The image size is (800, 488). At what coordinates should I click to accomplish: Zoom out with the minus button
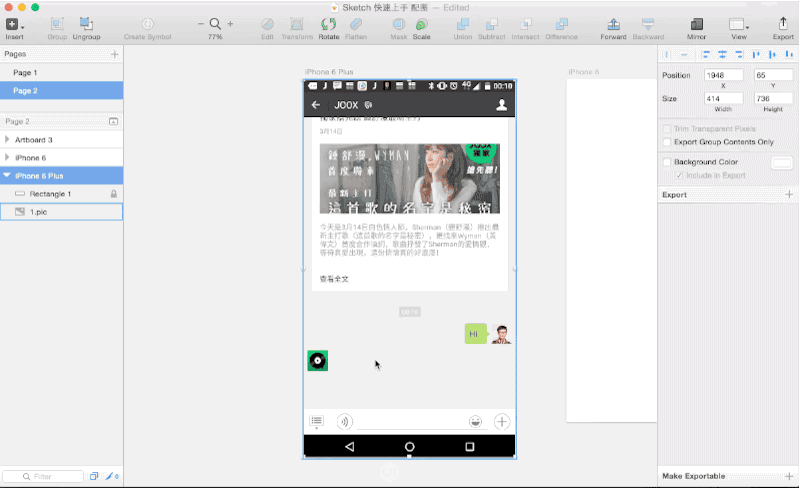click(201, 23)
